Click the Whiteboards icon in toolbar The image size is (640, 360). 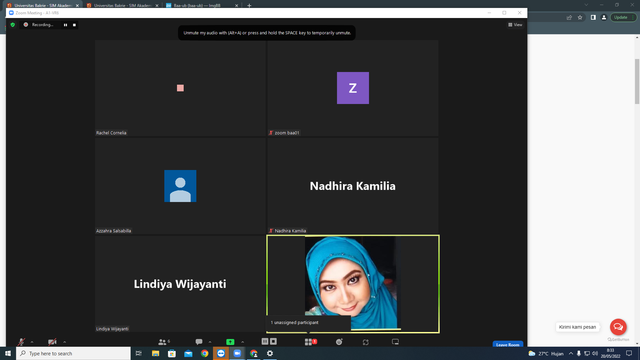pyautogui.click(x=395, y=342)
